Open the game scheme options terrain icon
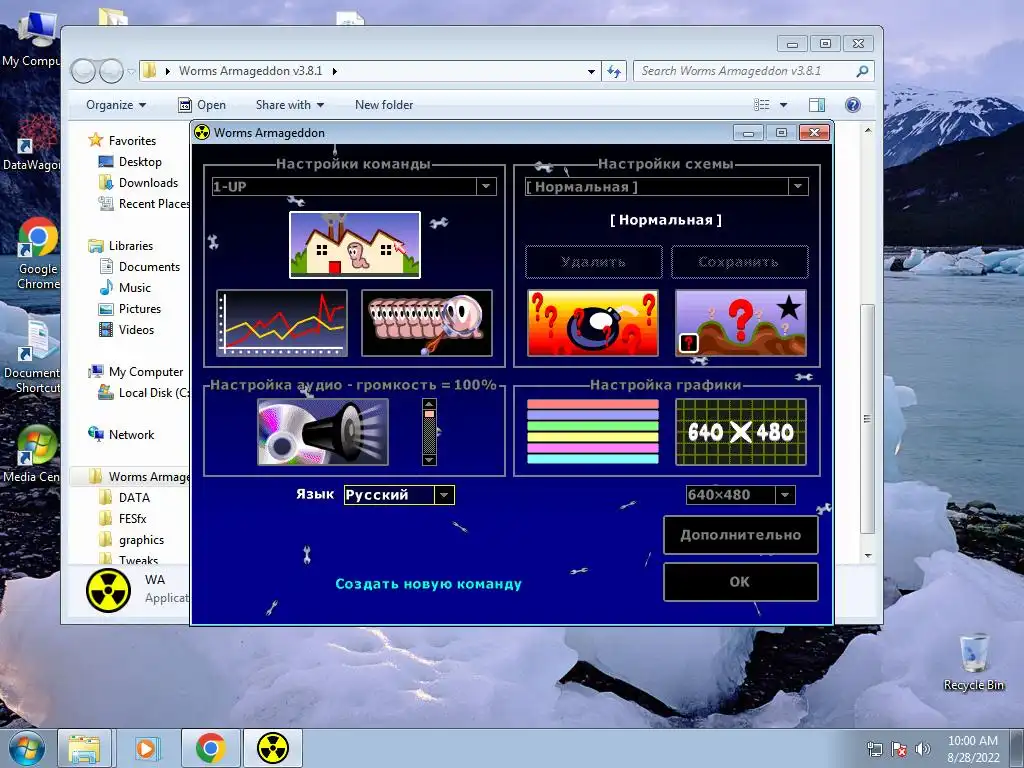 click(x=741, y=323)
